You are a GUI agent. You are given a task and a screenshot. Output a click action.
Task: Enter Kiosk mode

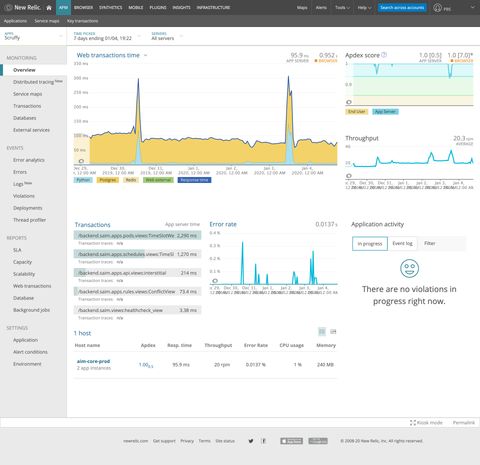426,422
